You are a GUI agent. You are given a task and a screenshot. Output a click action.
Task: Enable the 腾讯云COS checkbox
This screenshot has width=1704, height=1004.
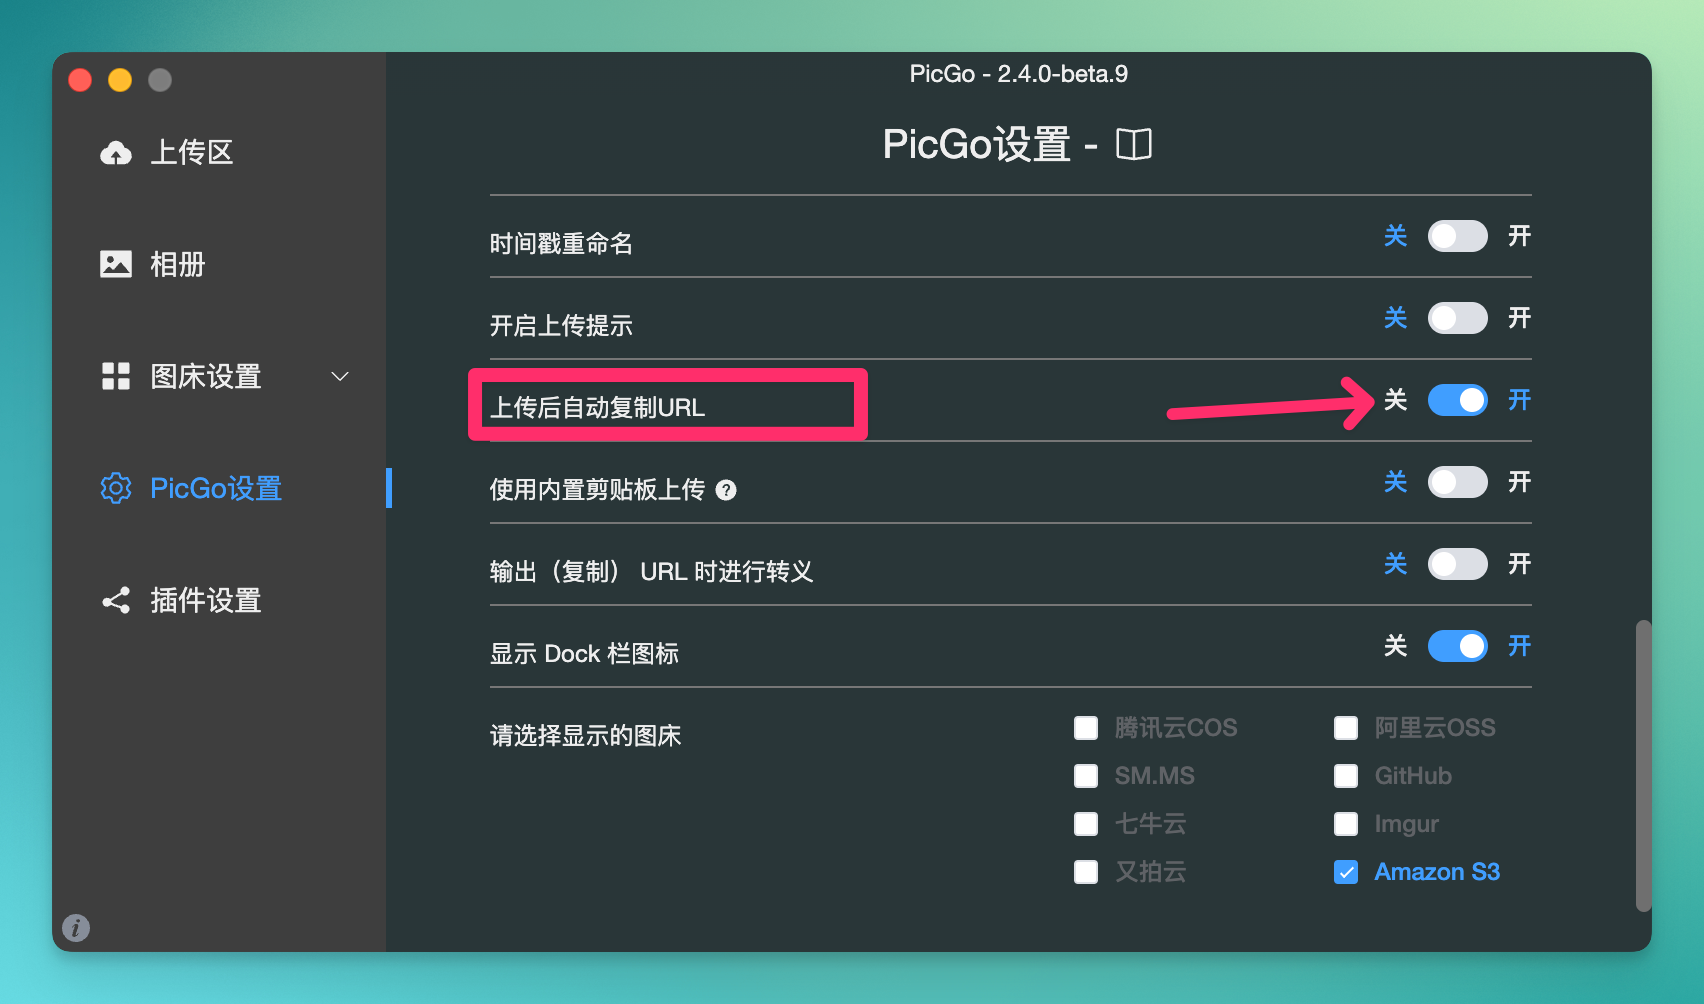click(1086, 728)
